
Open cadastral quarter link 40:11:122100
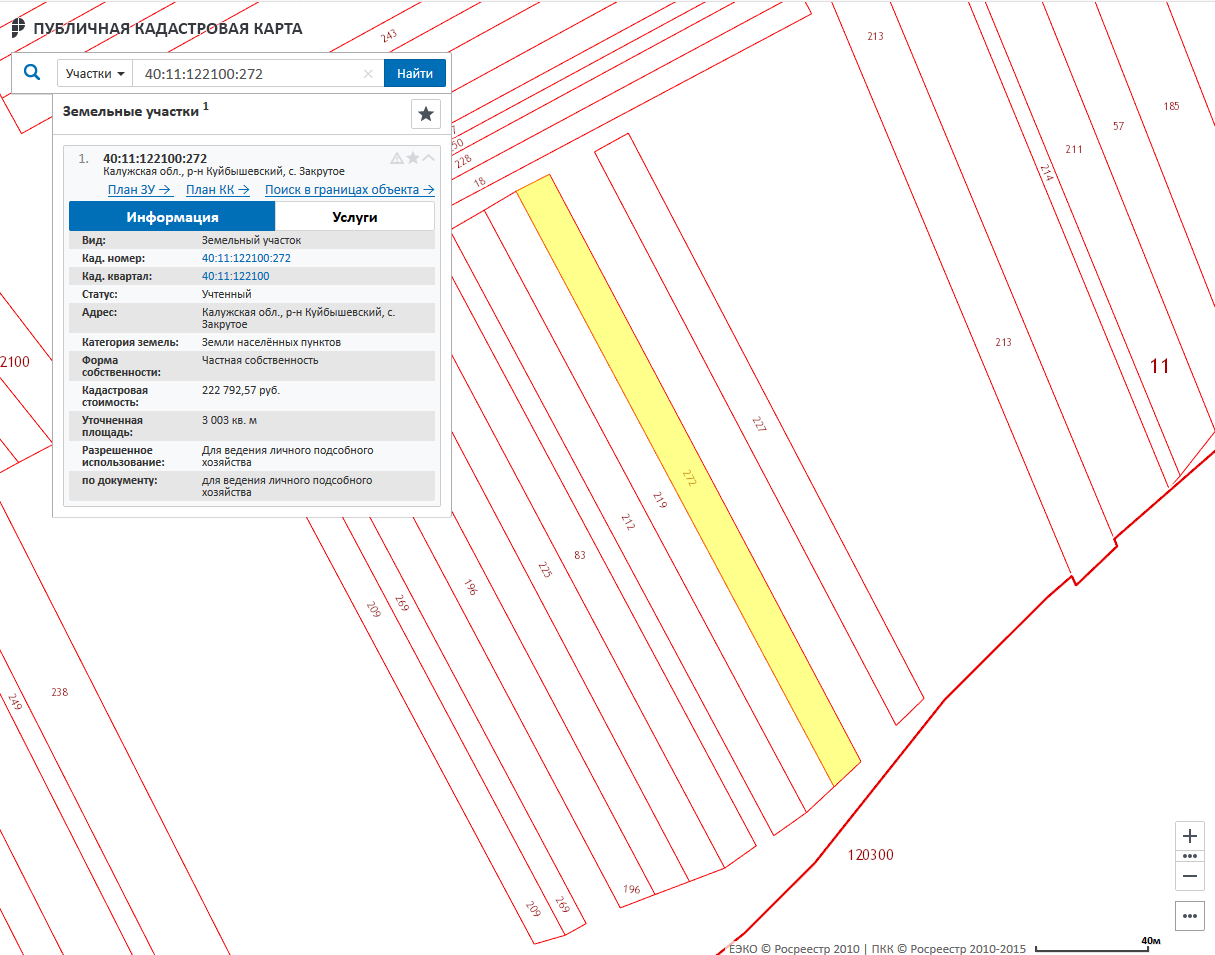235,276
